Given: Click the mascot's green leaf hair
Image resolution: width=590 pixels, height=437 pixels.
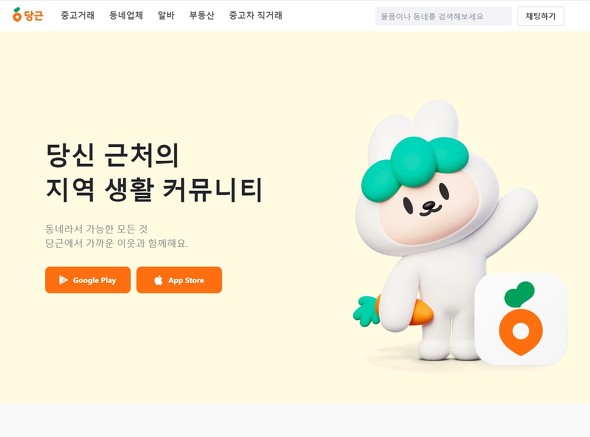Looking at the screenshot, I should click(415, 166).
